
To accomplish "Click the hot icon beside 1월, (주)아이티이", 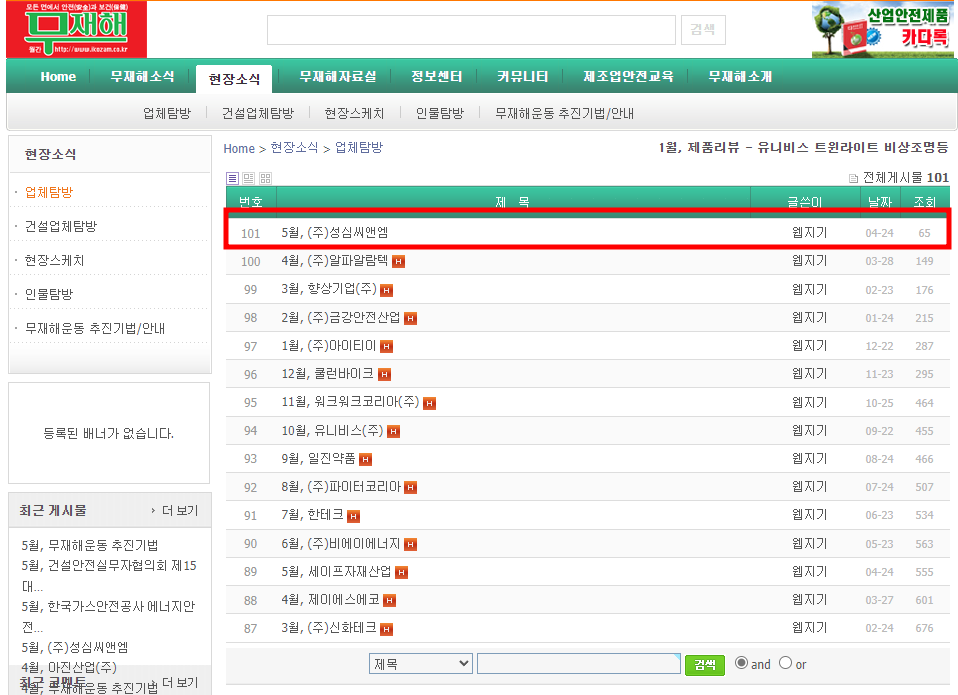I will click(x=386, y=347).
